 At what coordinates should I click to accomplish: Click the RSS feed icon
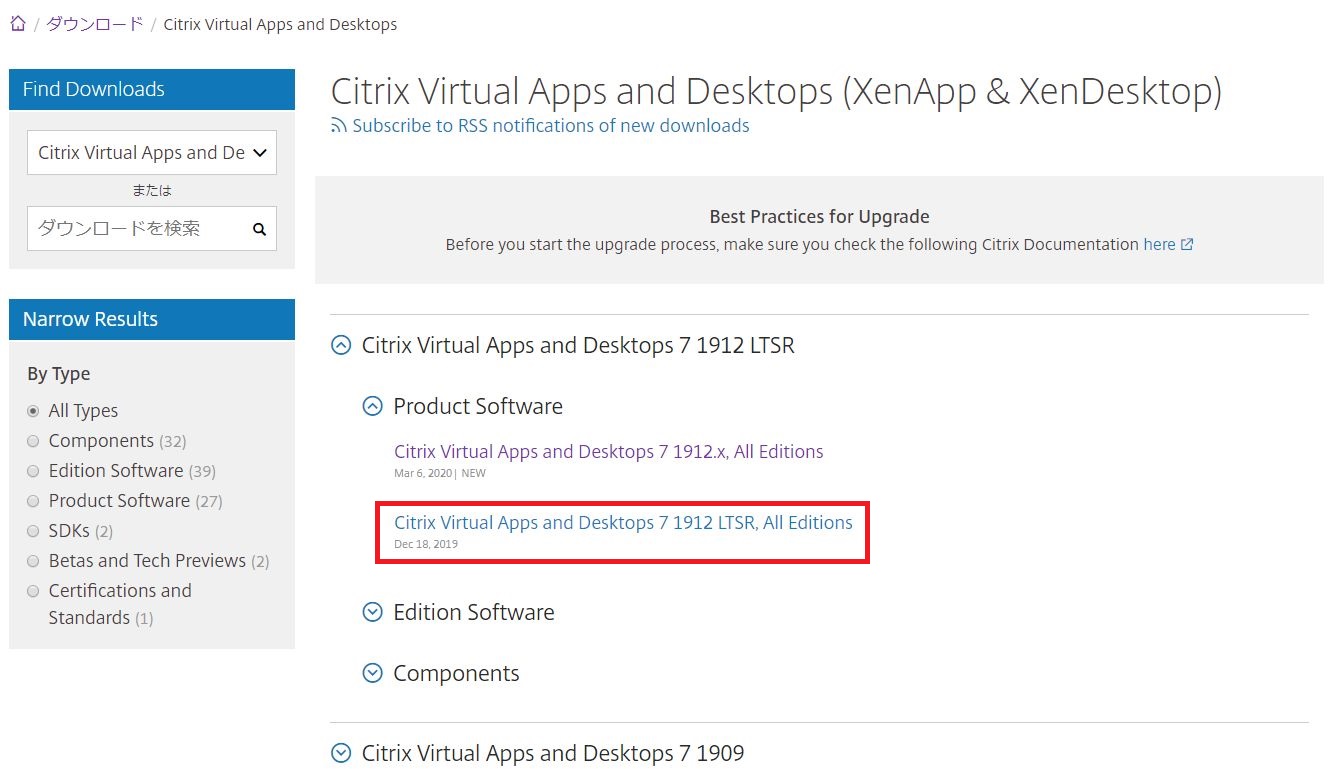click(339, 126)
